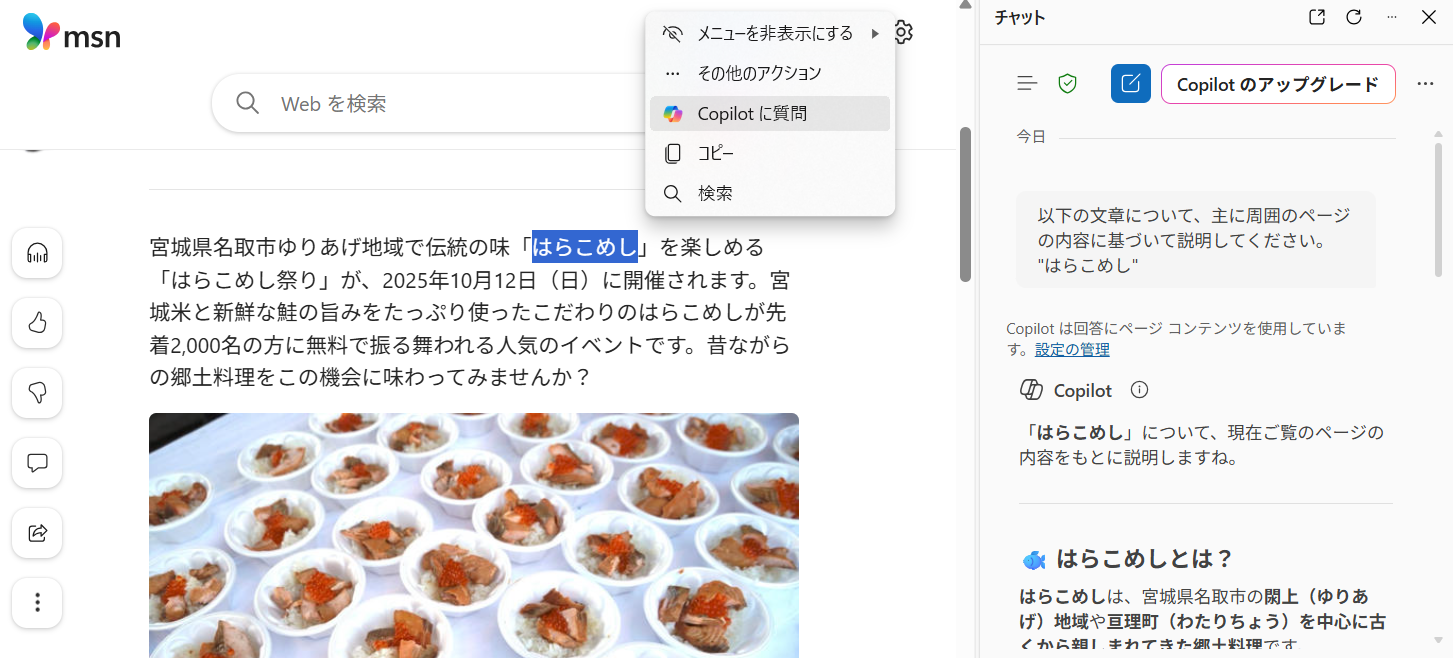Open the '設定の管理' link
The width and height of the screenshot is (1453, 658).
[x=1072, y=350]
